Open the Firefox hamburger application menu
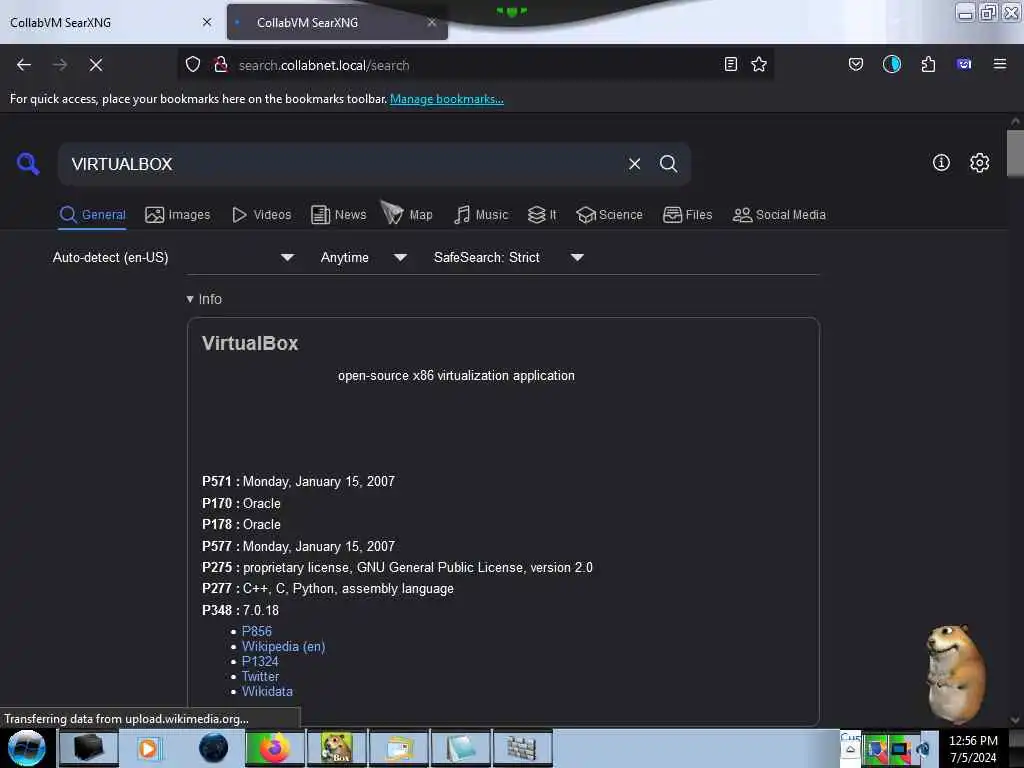1024x768 pixels. [x=1000, y=64]
